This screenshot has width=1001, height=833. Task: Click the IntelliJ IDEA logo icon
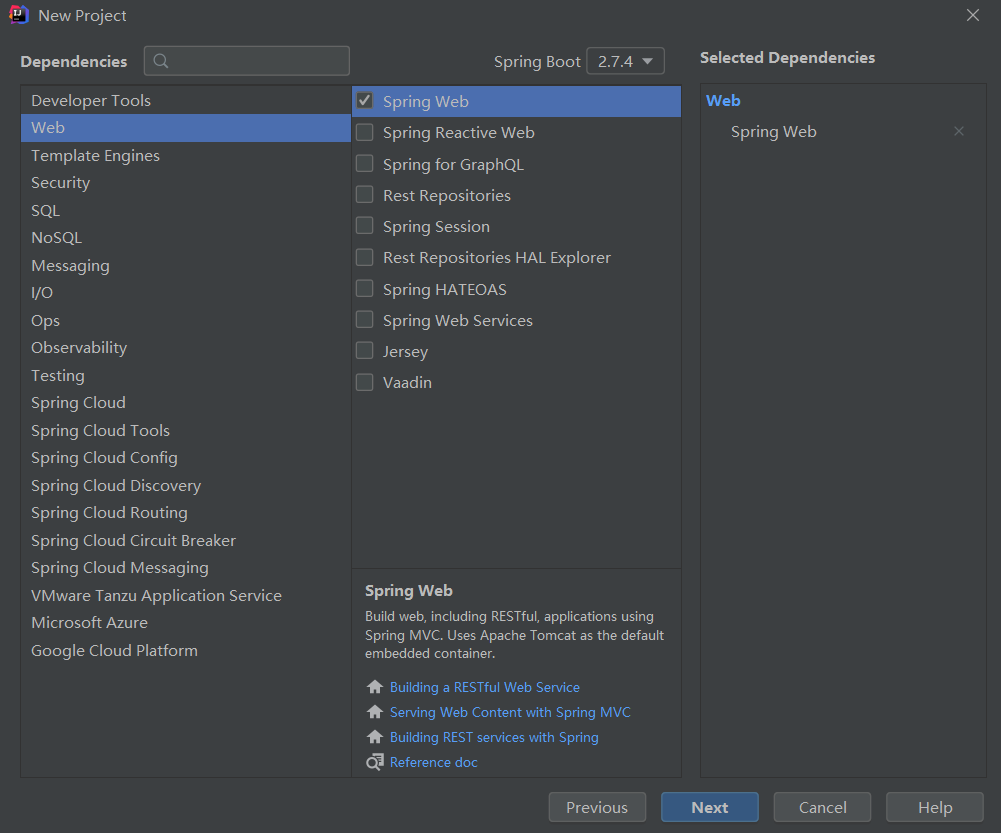(x=19, y=15)
